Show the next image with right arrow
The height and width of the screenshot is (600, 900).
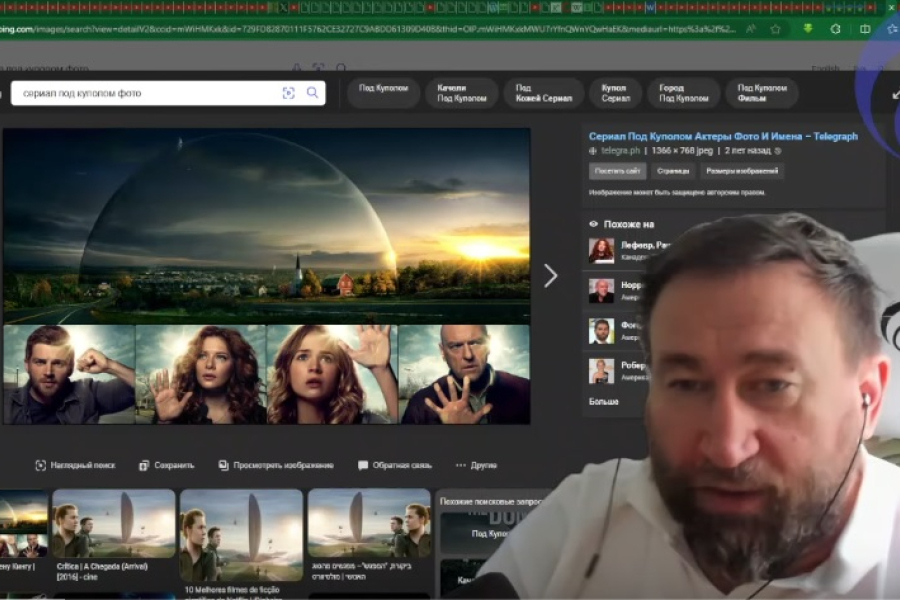[x=550, y=276]
